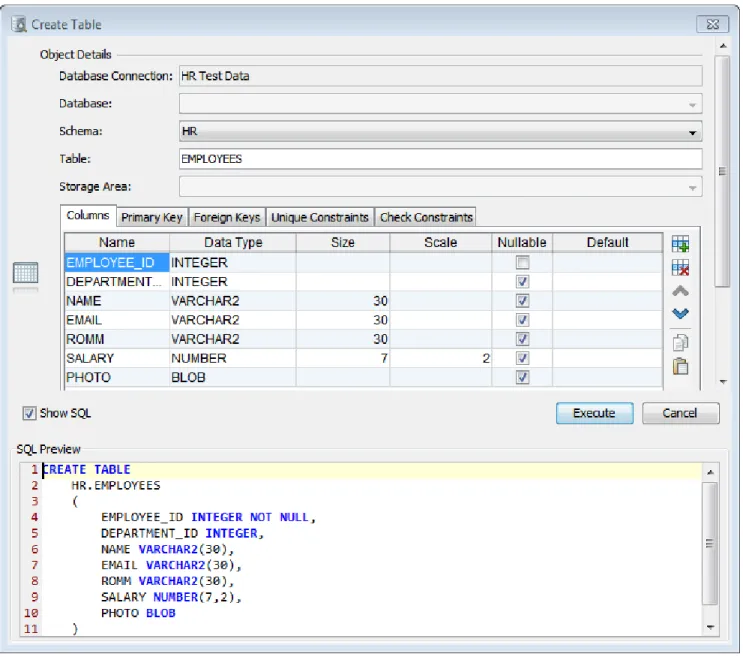Screen dimensions: 743x657
Task: Click the Table name field containing EMPLOYEES
Action: (440, 159)
